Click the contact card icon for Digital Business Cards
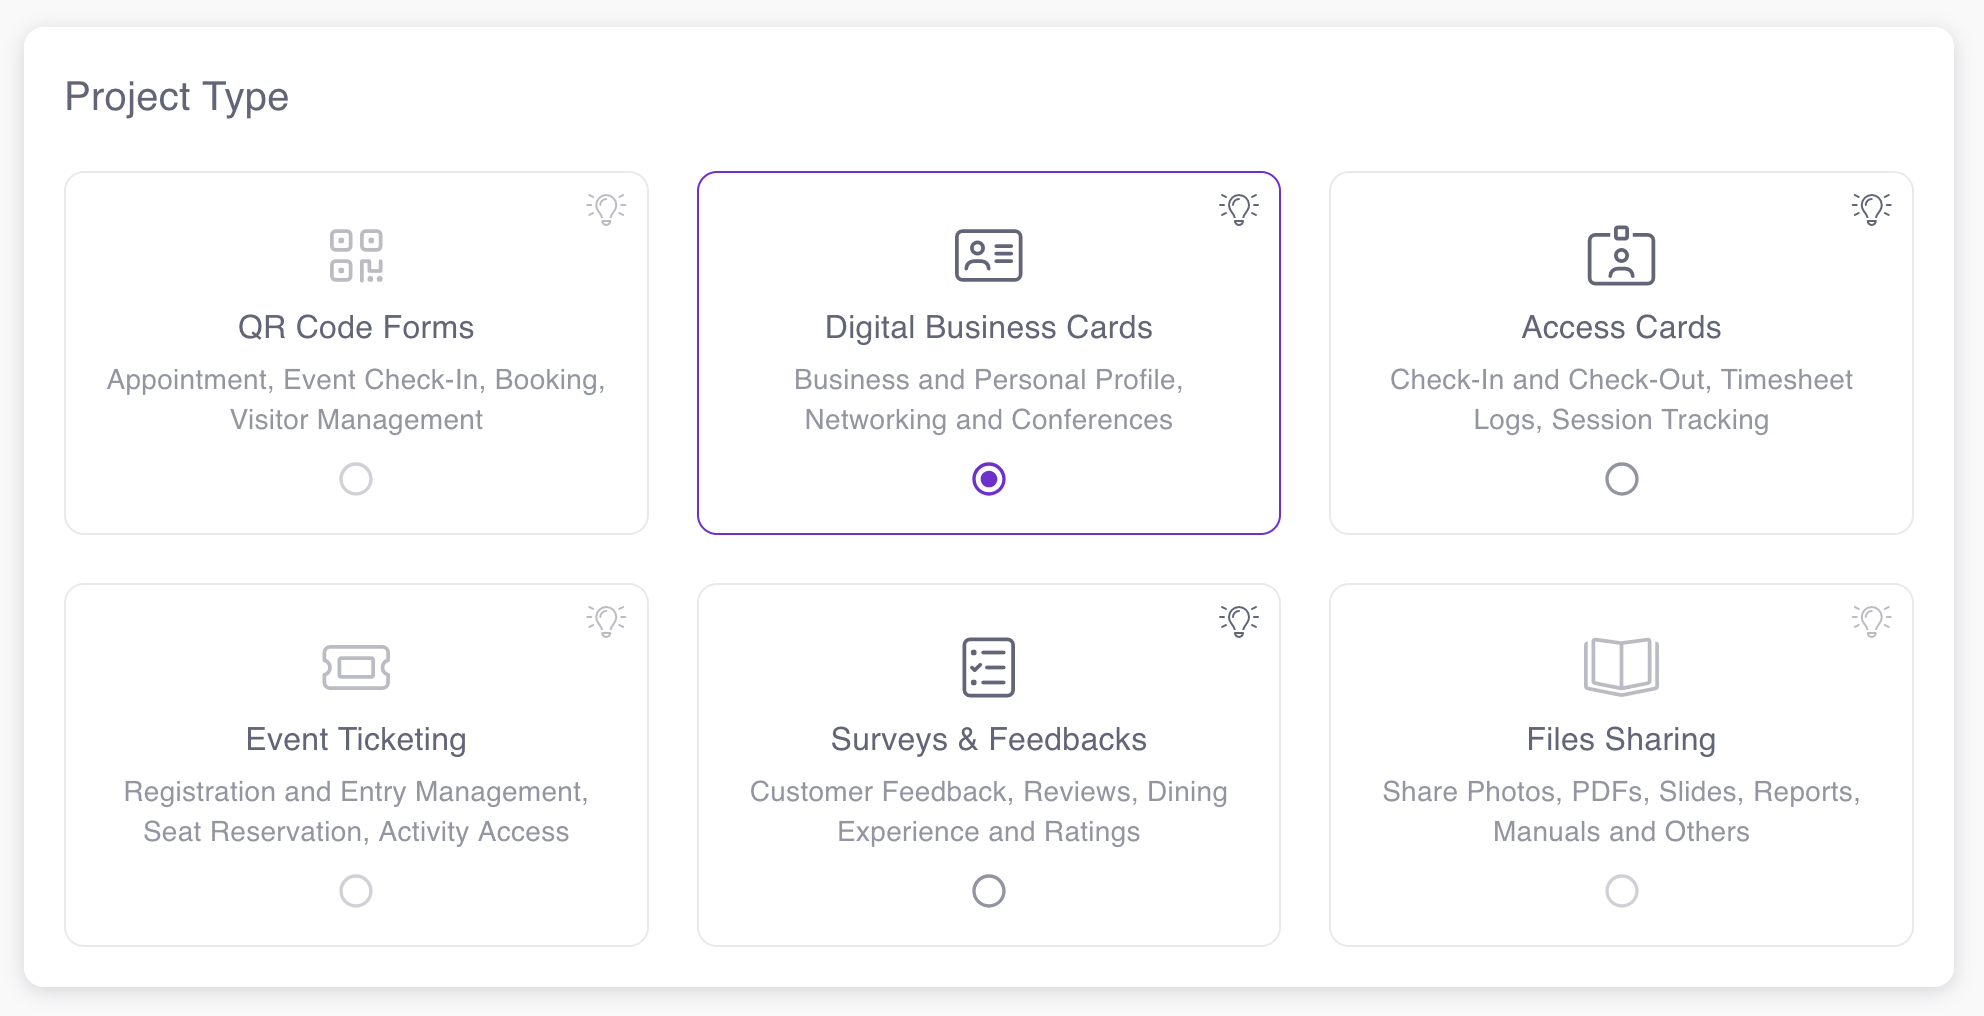This screenshot has height=1016, width=1984. coord(988,255)
